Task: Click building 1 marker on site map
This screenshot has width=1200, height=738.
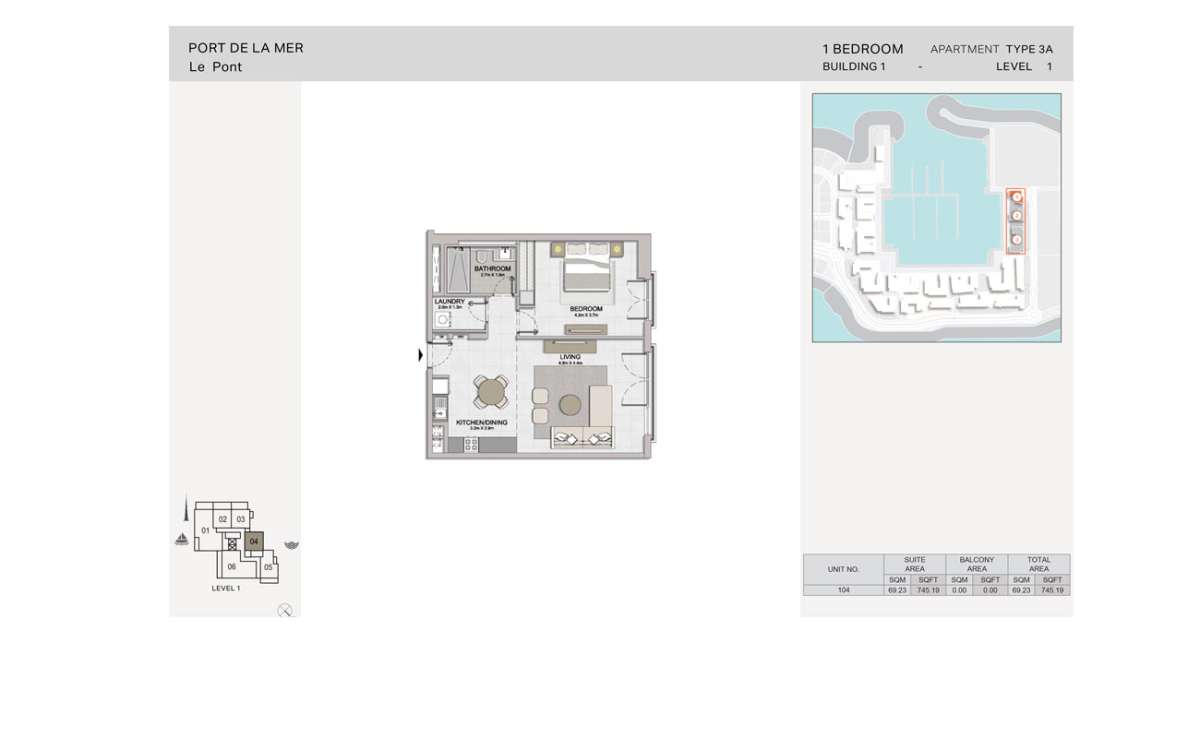Action: point(1016,197)
